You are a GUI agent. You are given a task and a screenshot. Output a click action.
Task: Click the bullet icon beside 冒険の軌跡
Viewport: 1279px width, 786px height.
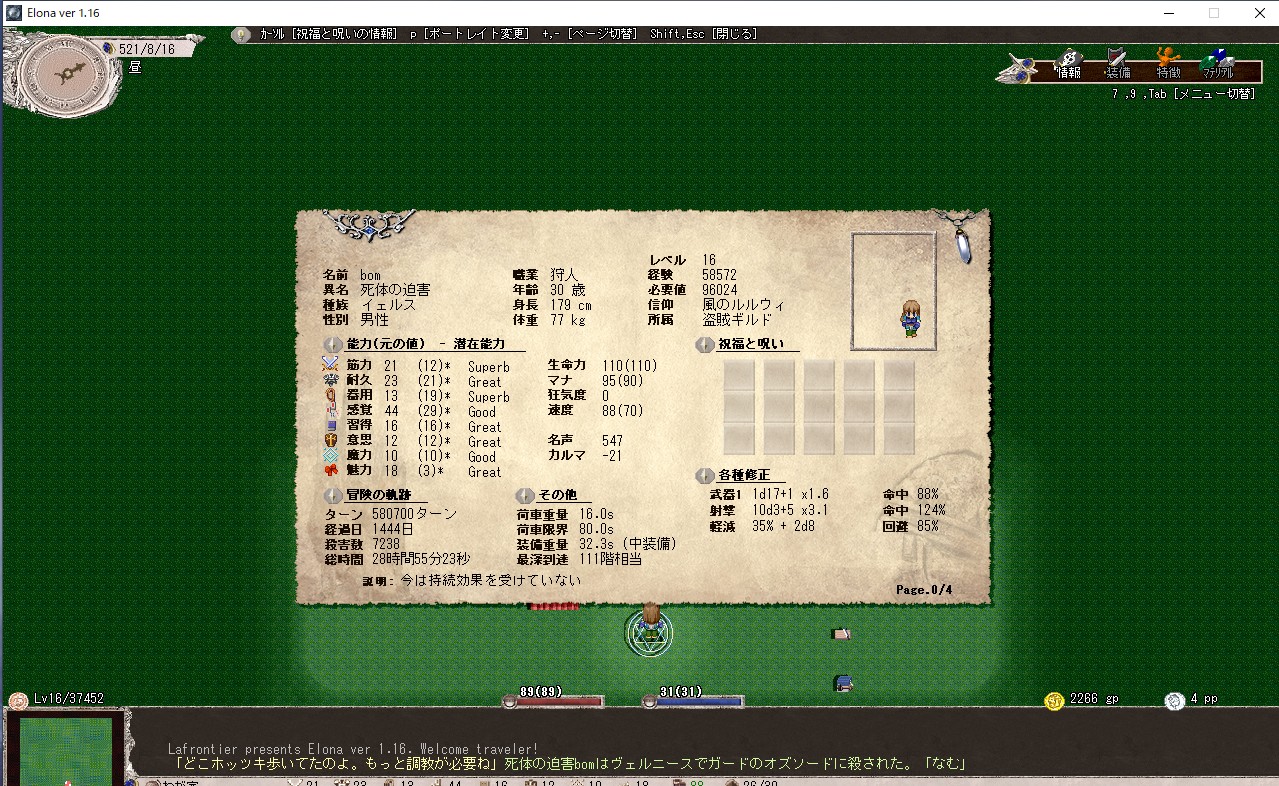point(332,496)
